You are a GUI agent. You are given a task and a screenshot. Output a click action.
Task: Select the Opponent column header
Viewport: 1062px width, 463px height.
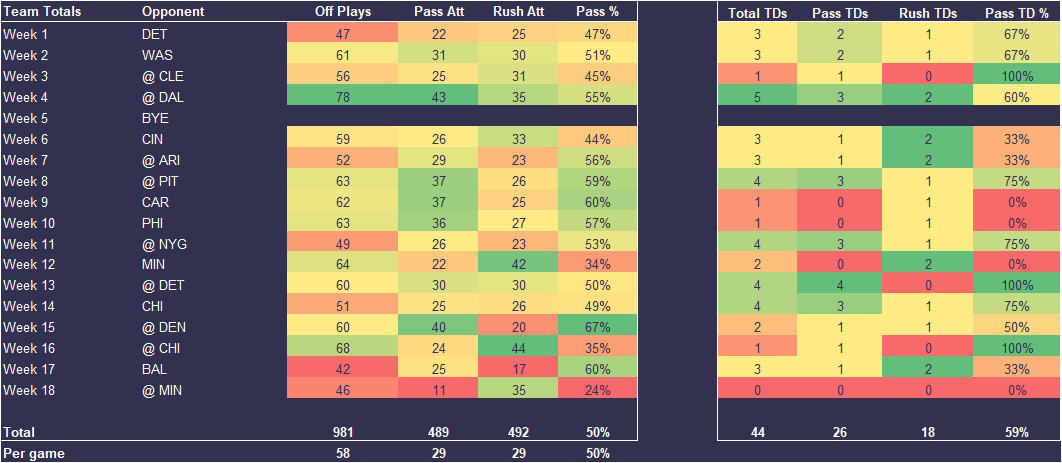[173, 12]
